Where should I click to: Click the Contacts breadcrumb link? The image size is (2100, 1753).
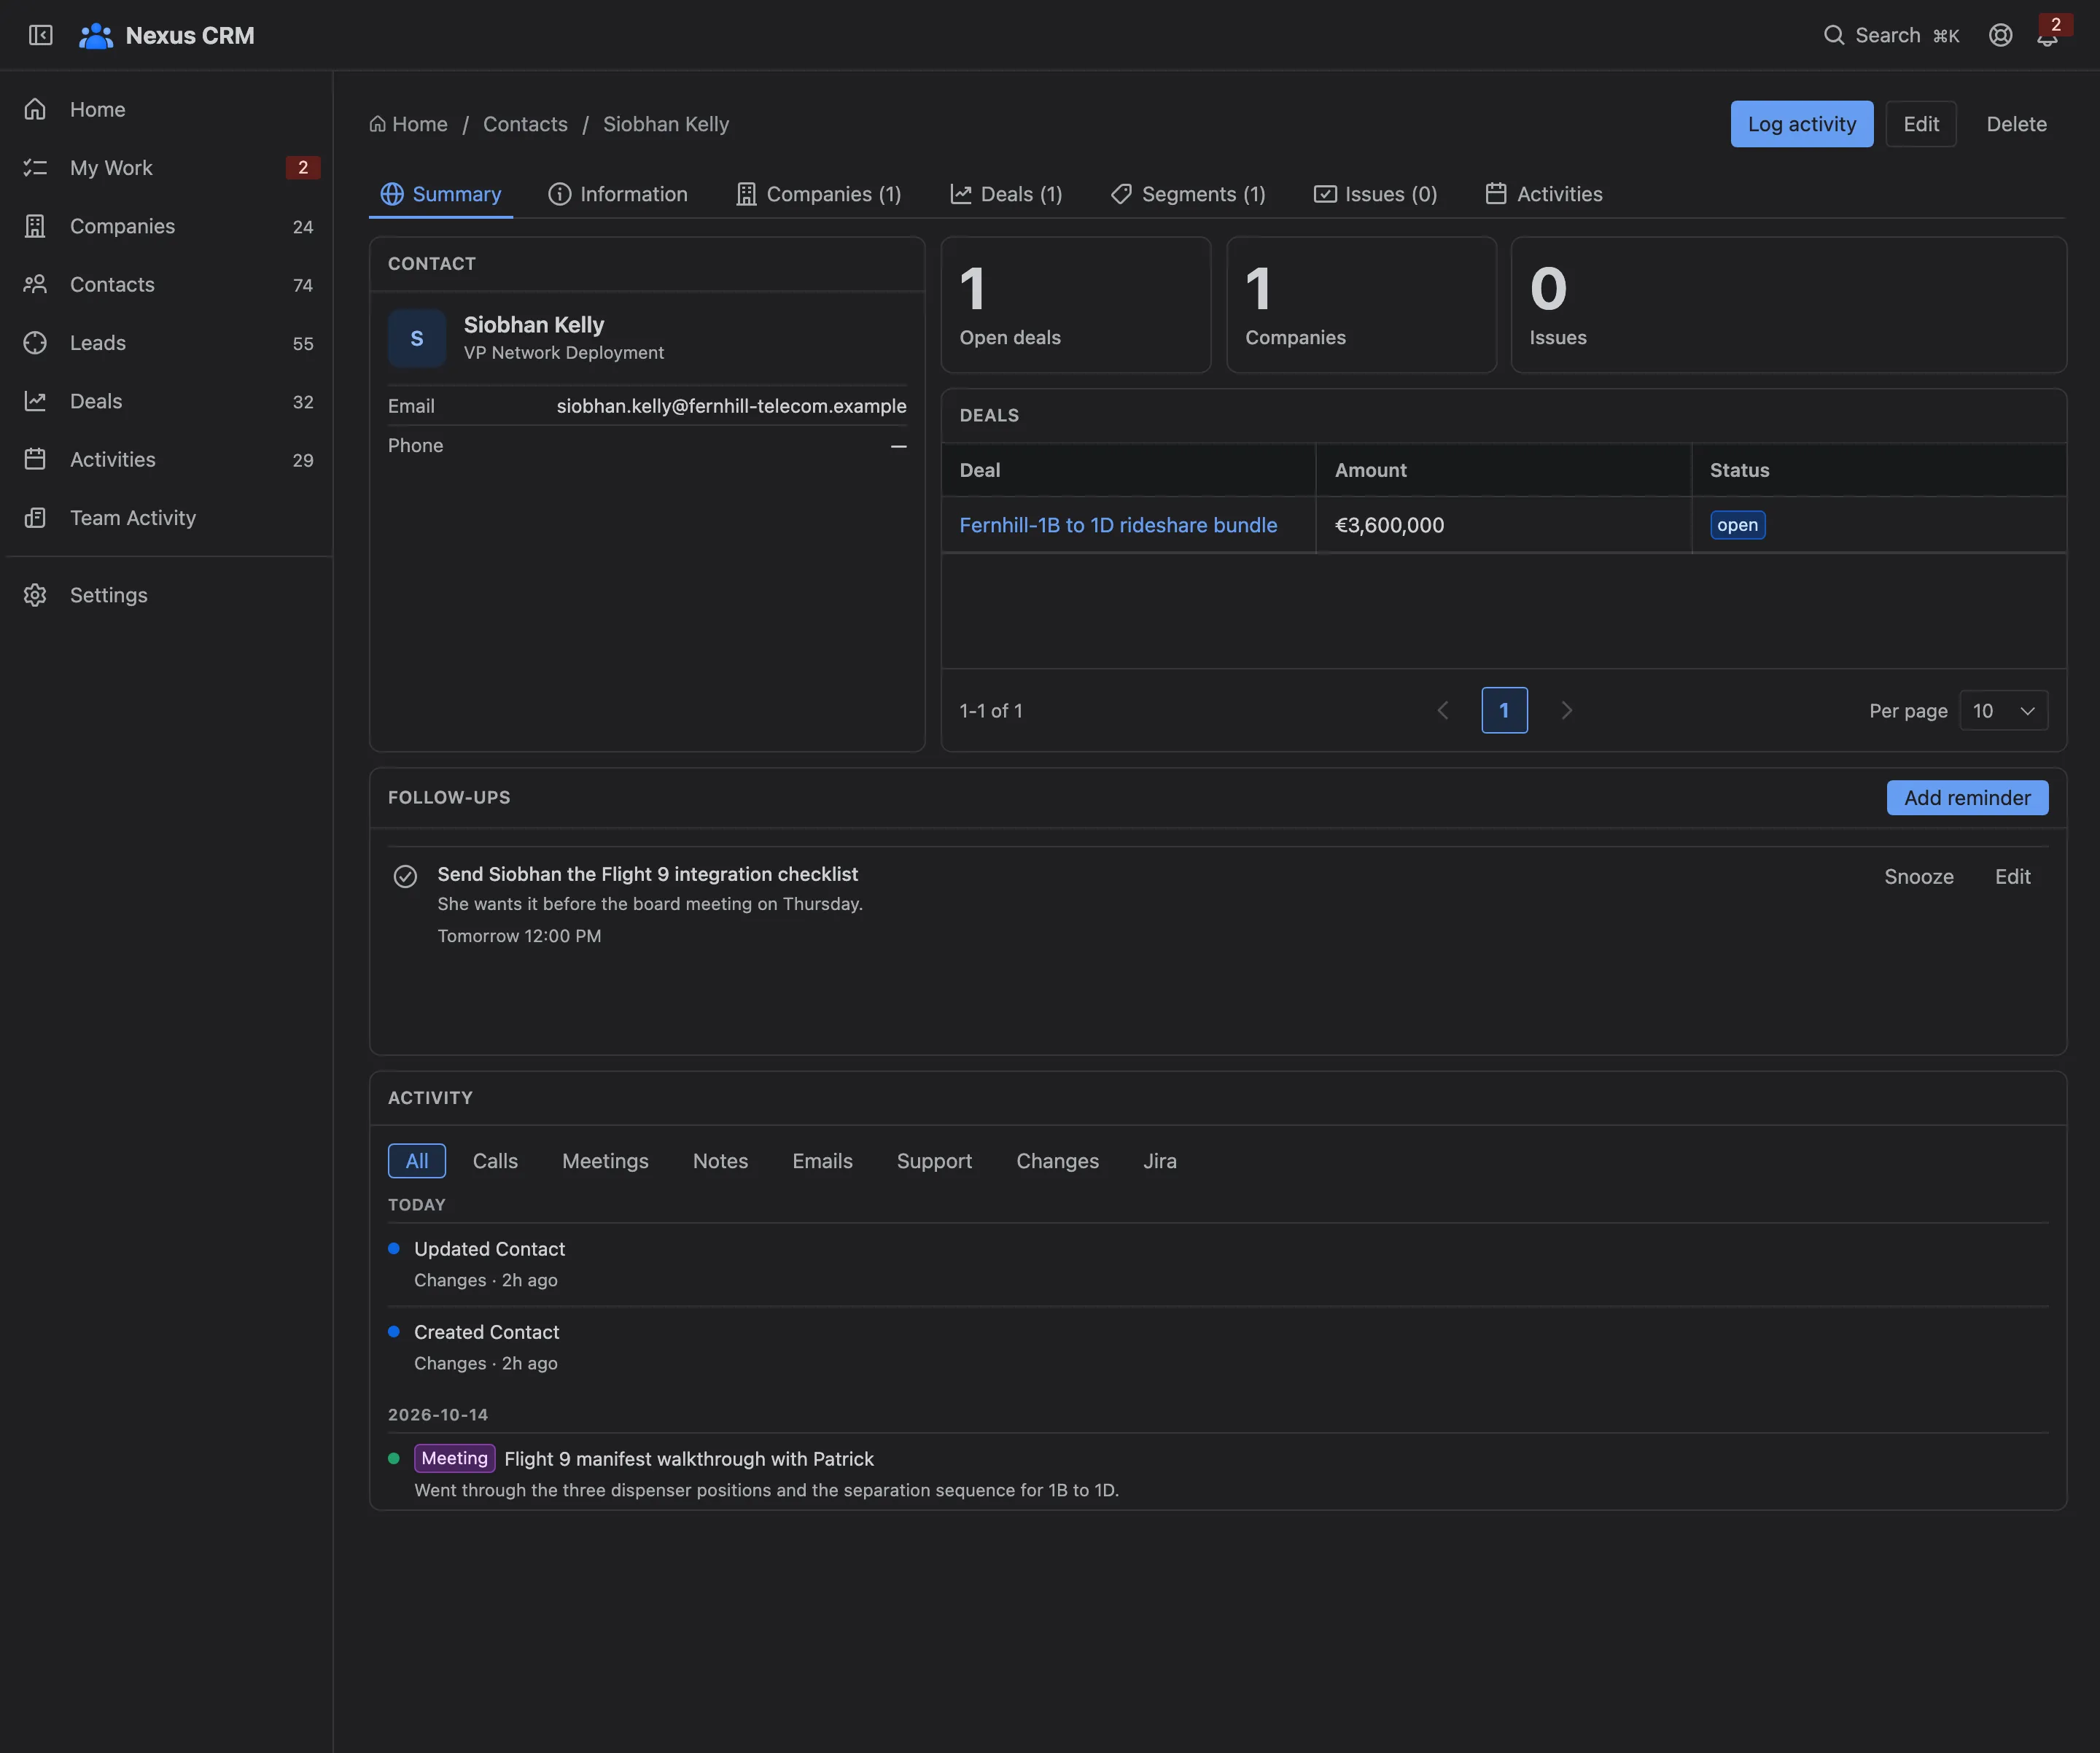tap(525, 124)
